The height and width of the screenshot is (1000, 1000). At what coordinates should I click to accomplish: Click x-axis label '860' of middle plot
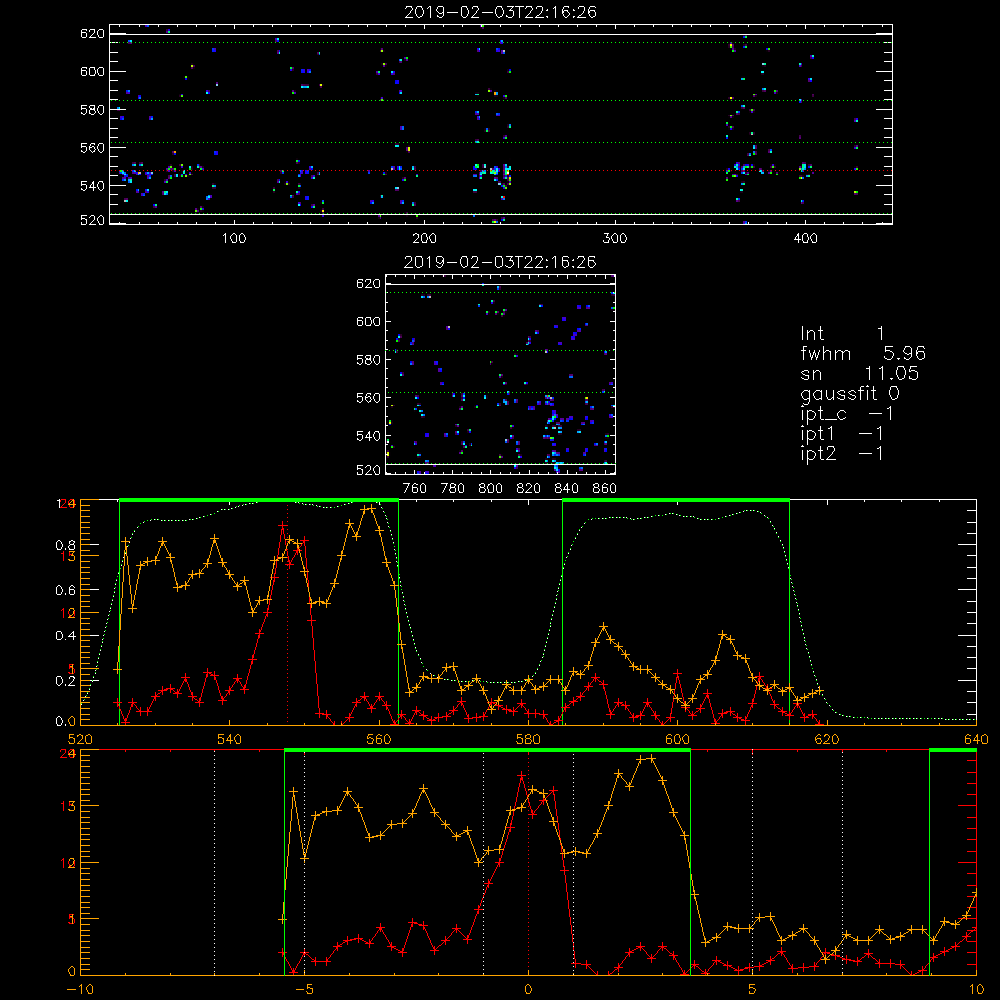tap(605, 489)
